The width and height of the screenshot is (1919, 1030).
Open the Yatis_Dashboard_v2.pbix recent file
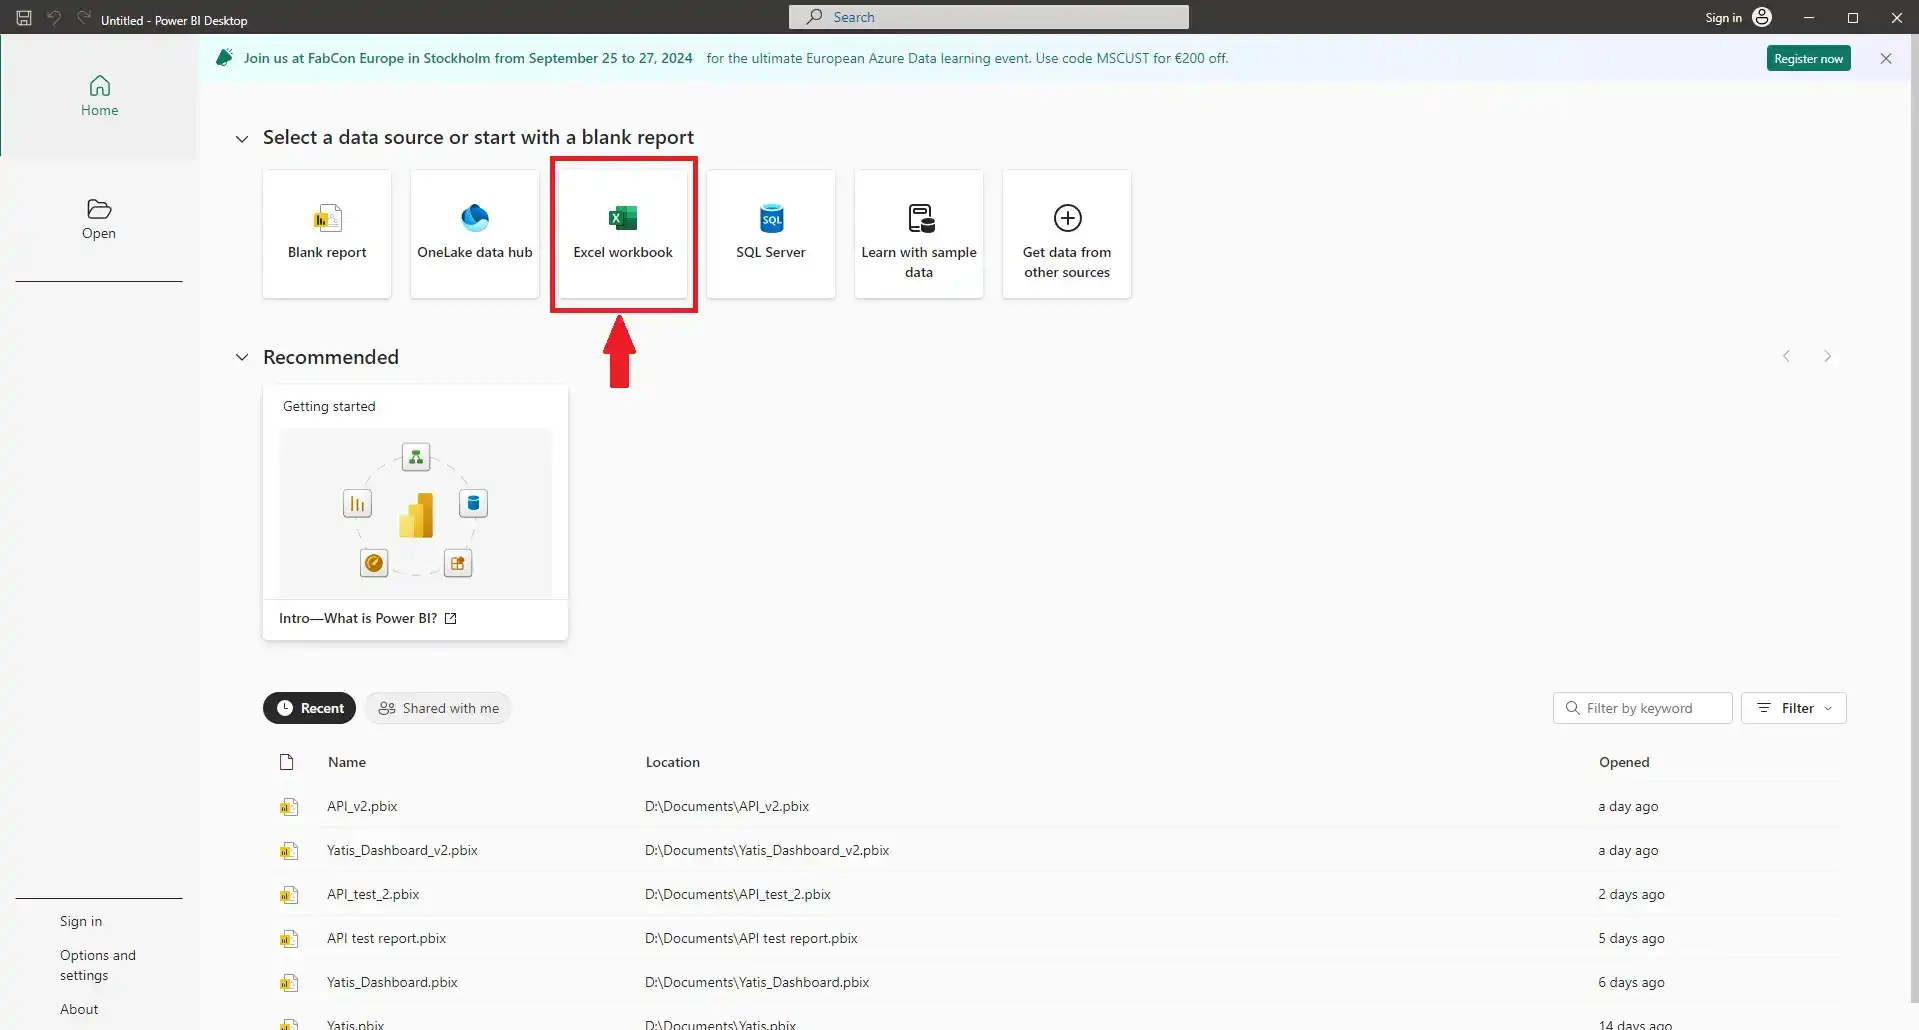pos(402,850)
